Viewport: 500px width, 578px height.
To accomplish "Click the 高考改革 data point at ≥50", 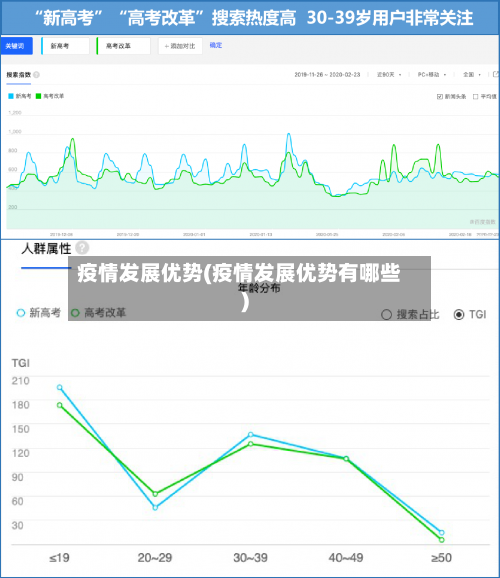I will click(x=442, y=540).
